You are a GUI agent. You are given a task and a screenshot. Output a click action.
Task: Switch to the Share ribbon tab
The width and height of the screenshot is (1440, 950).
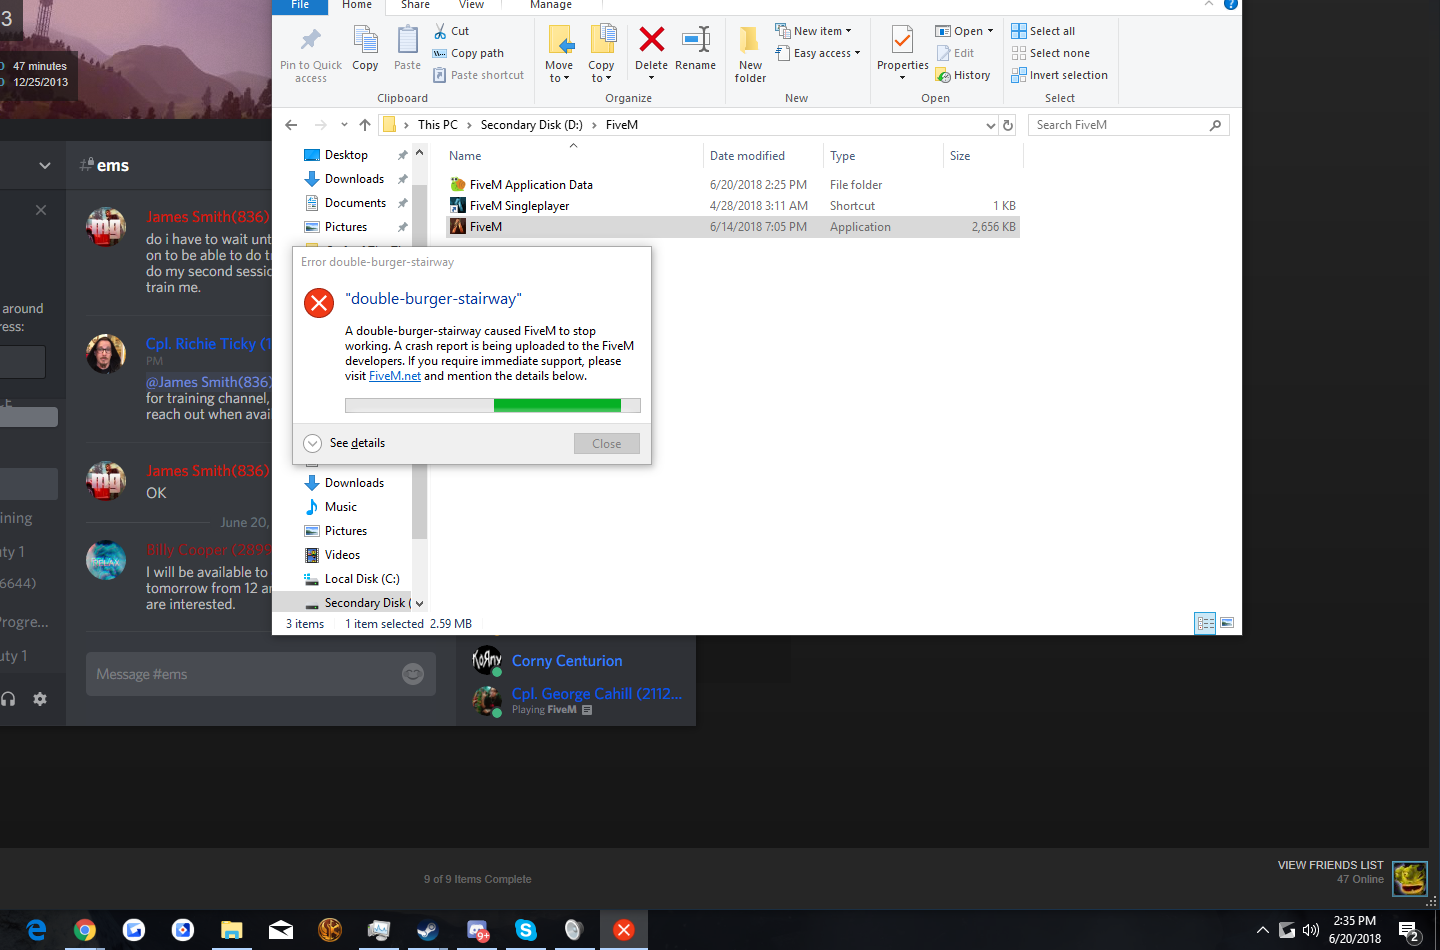click(x=415, y=5)
